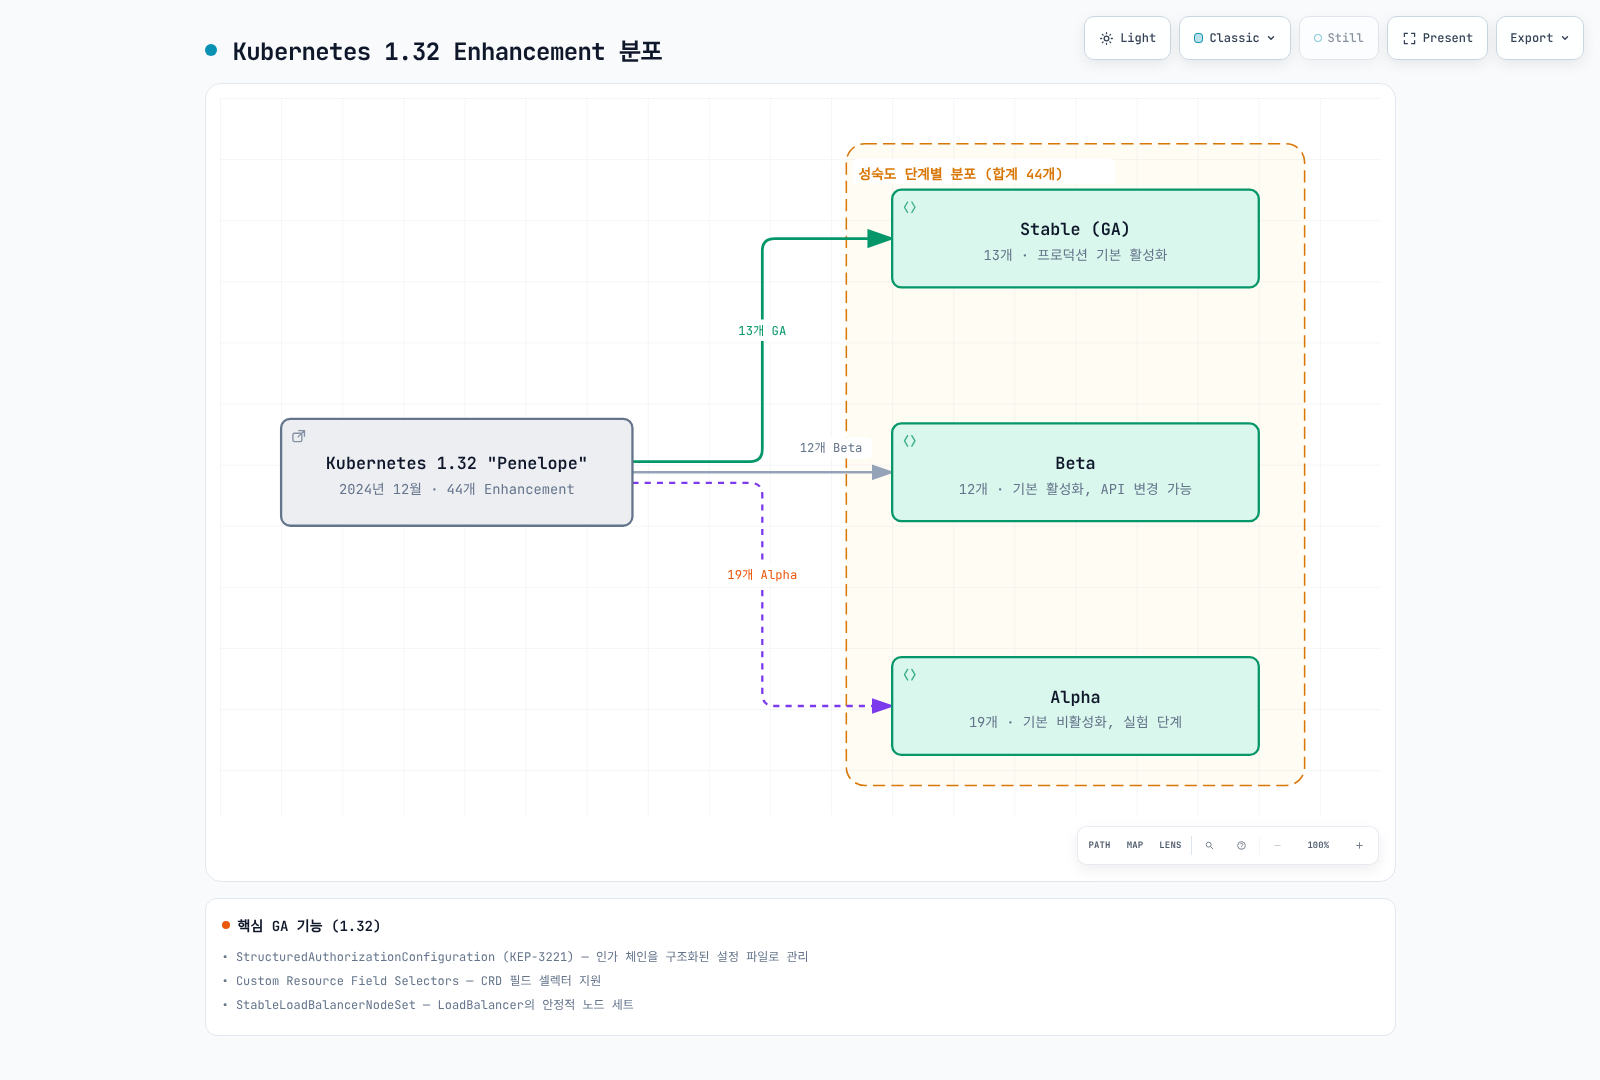
Task: Click the Alpha node subtitle "19개 · 기본 비활성화, 실험 단계"
Action: [x=1075, y=722]
